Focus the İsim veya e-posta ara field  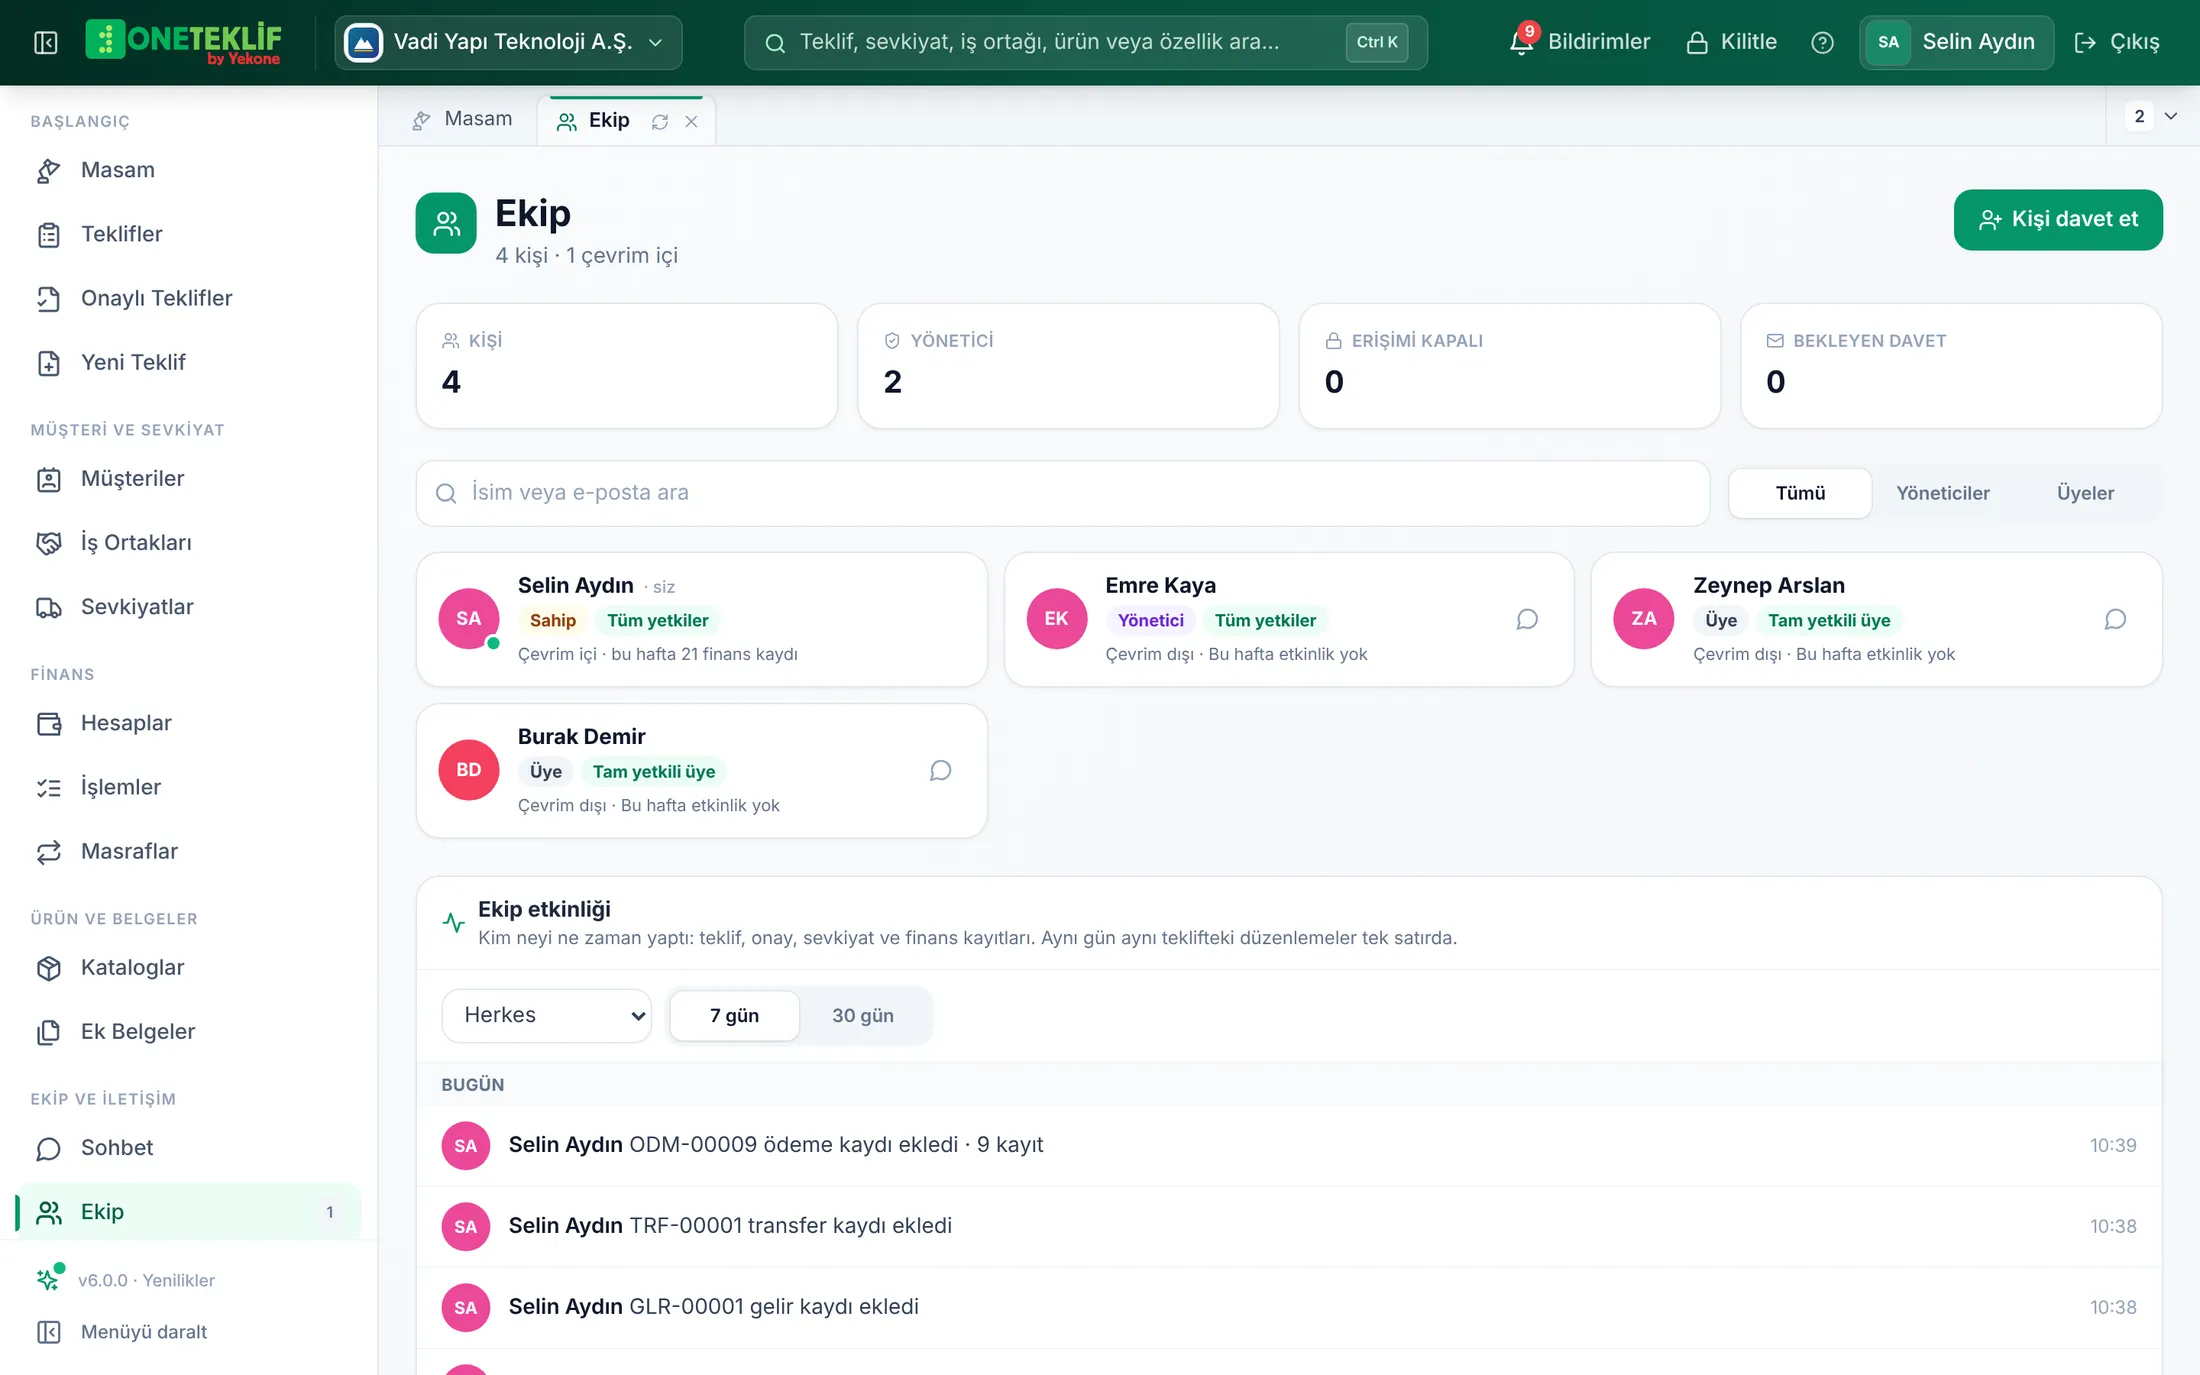(1063, 493)
